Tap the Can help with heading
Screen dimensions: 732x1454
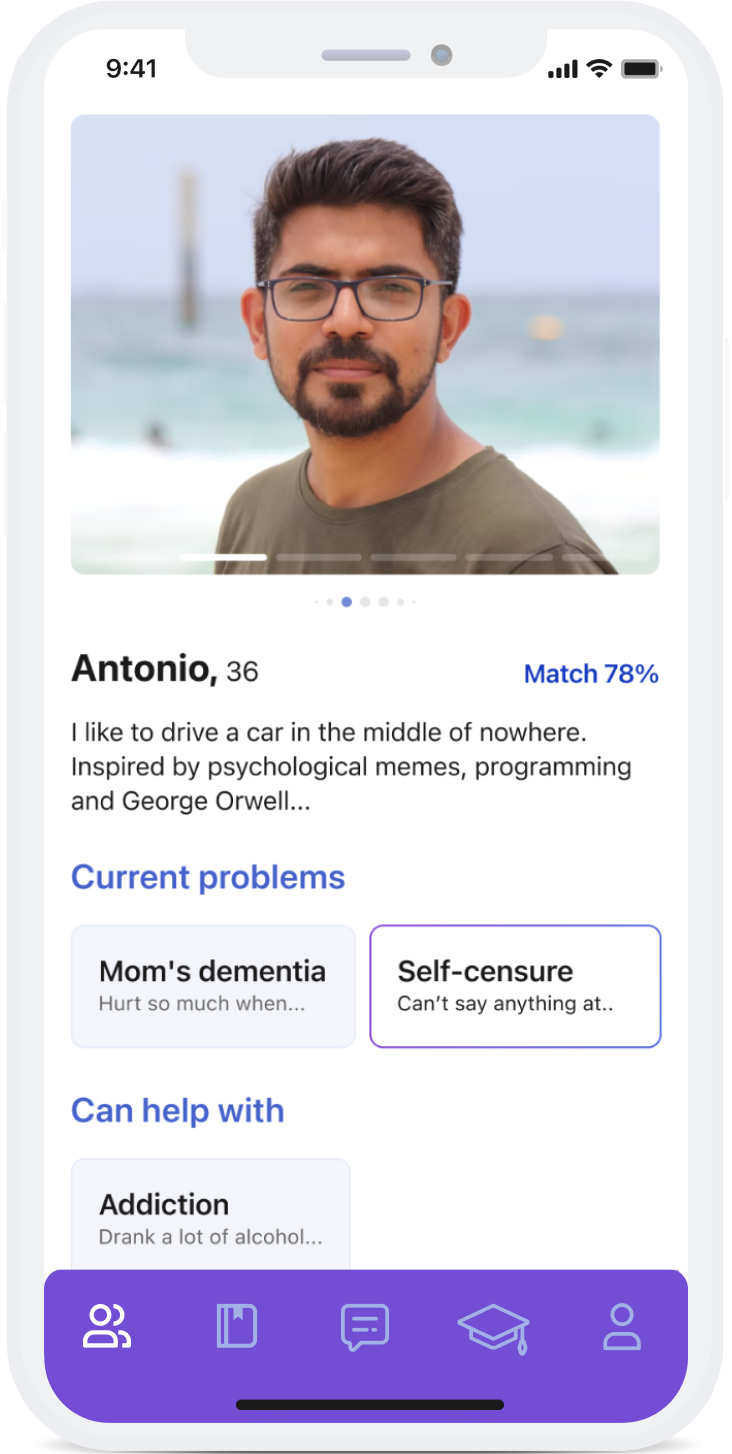177,1110
